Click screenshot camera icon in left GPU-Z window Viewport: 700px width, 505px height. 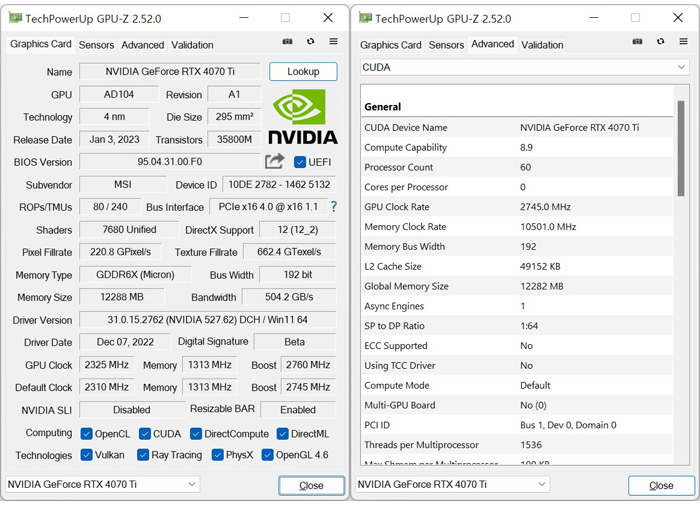click(288, 42)
